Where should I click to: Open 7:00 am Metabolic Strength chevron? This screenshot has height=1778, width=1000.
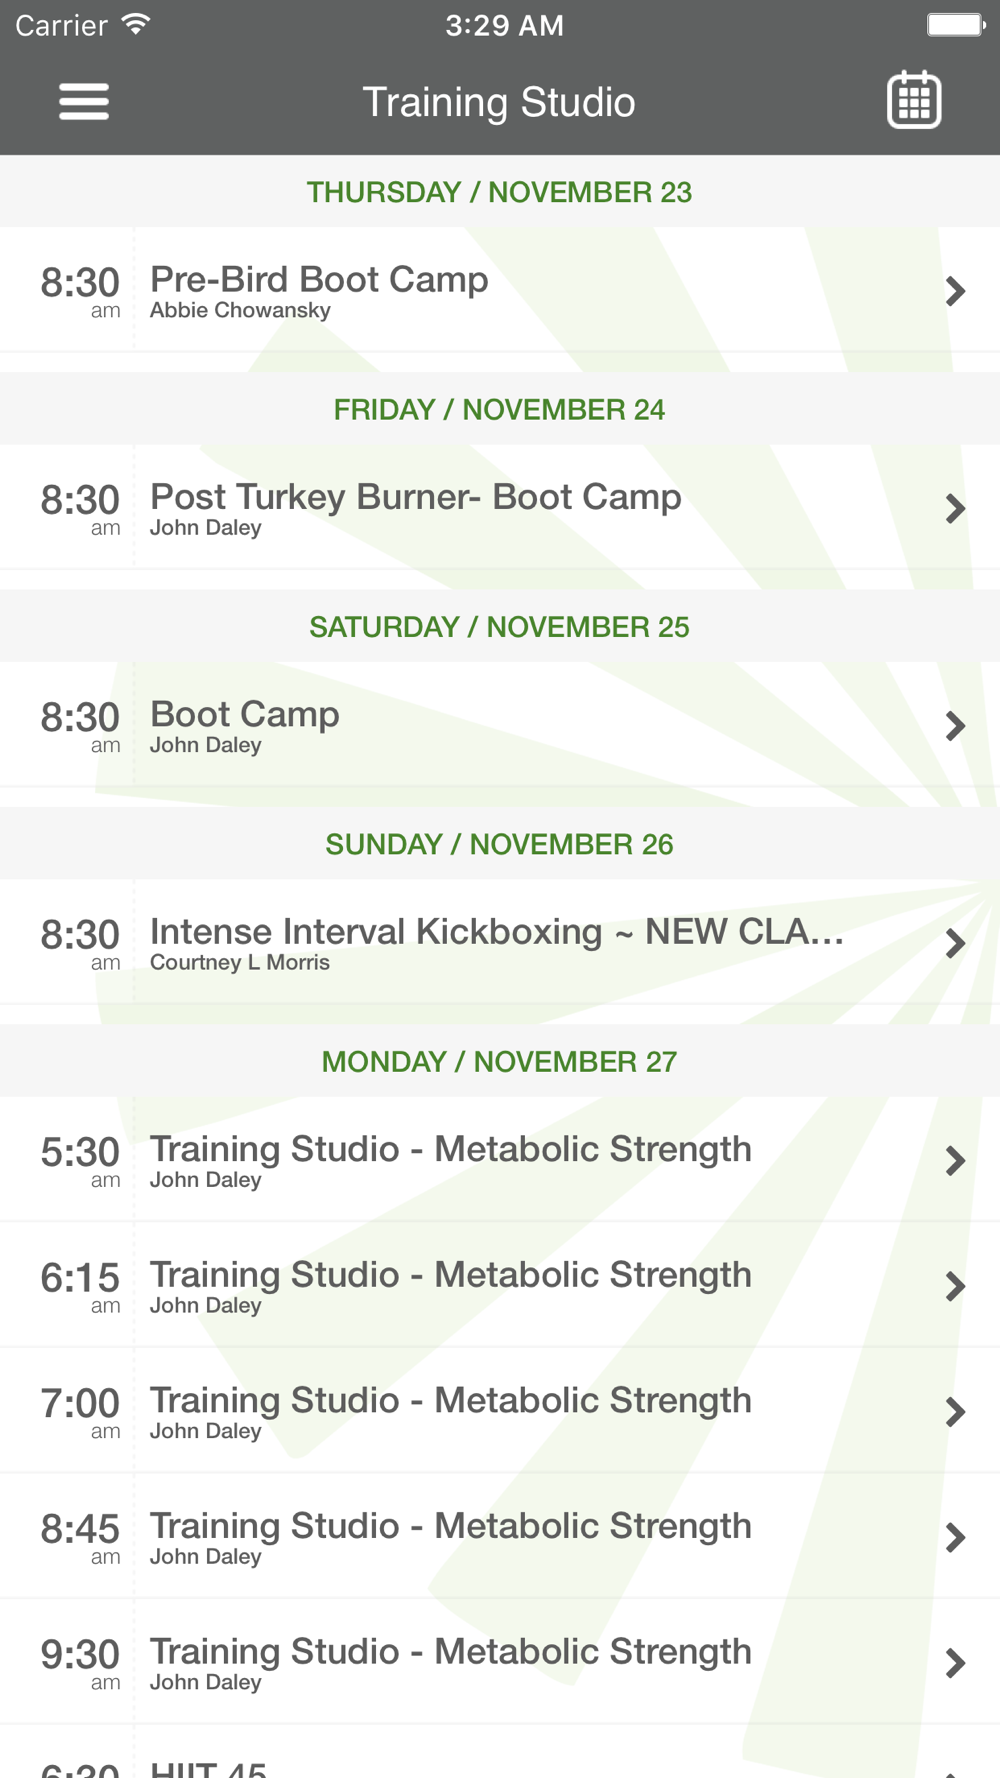click(x=956, y=1412)
